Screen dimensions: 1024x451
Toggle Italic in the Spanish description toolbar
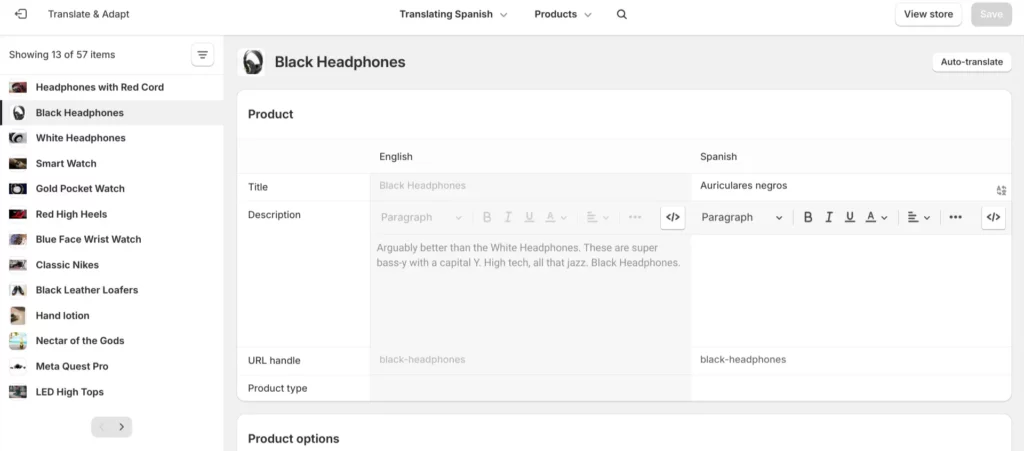click(829, 217)
